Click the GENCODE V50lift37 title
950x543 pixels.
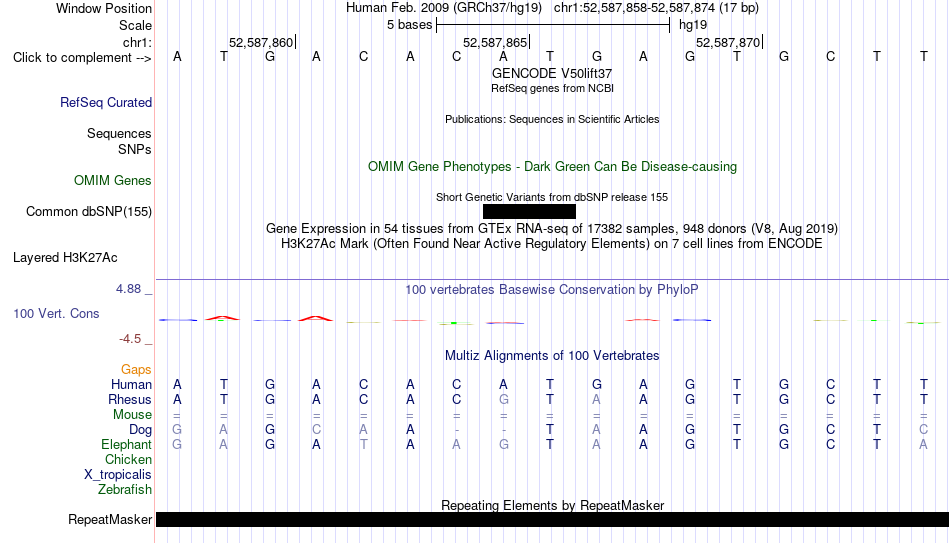pyautogui.click(x=552, y=73)
